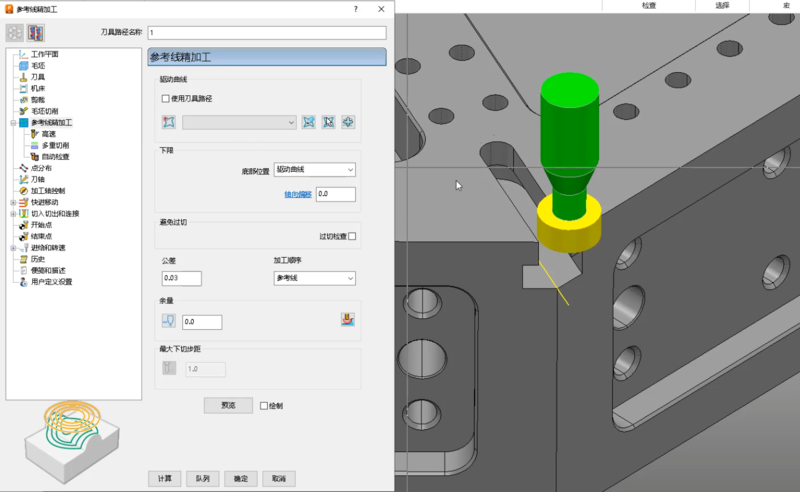
Task: Select 刀具 in the strategy tree
Action: pyautogui.click(x=37, y=77)
